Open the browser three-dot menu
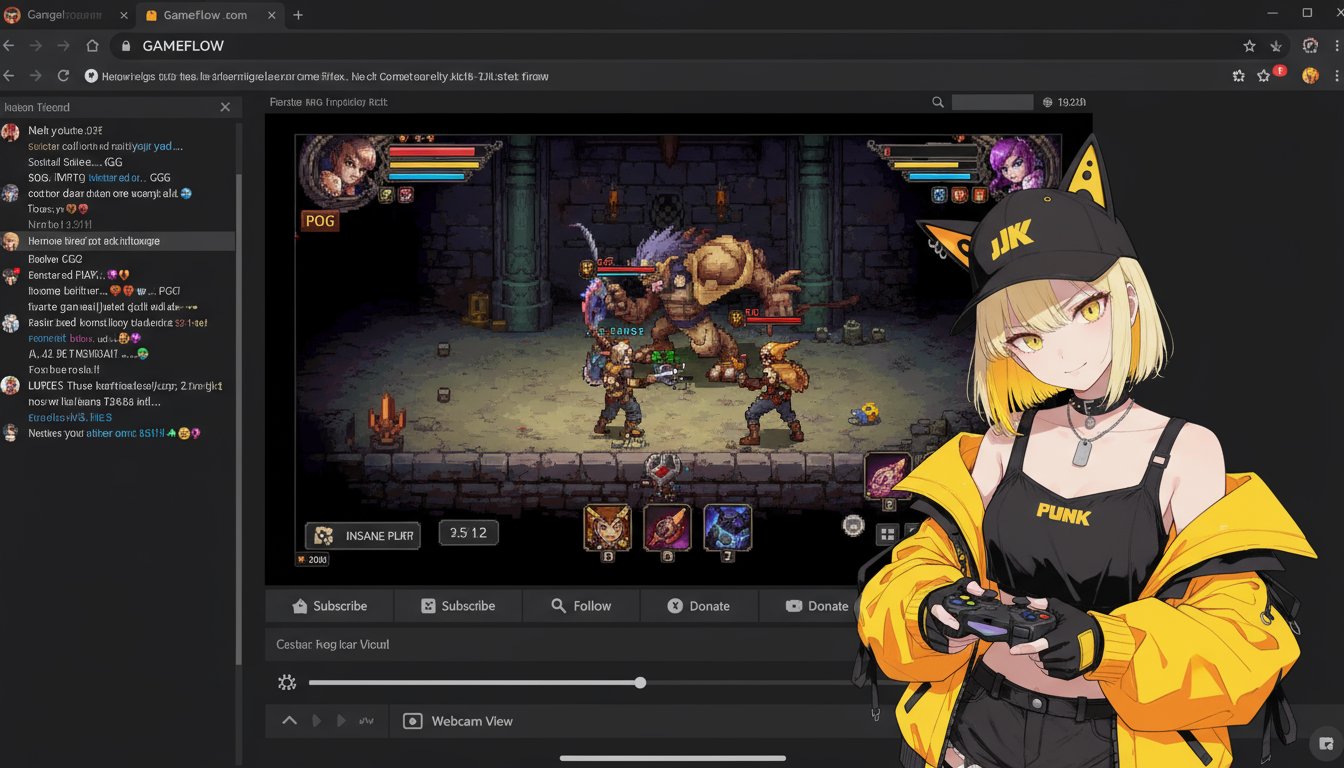 (1338, 46)
